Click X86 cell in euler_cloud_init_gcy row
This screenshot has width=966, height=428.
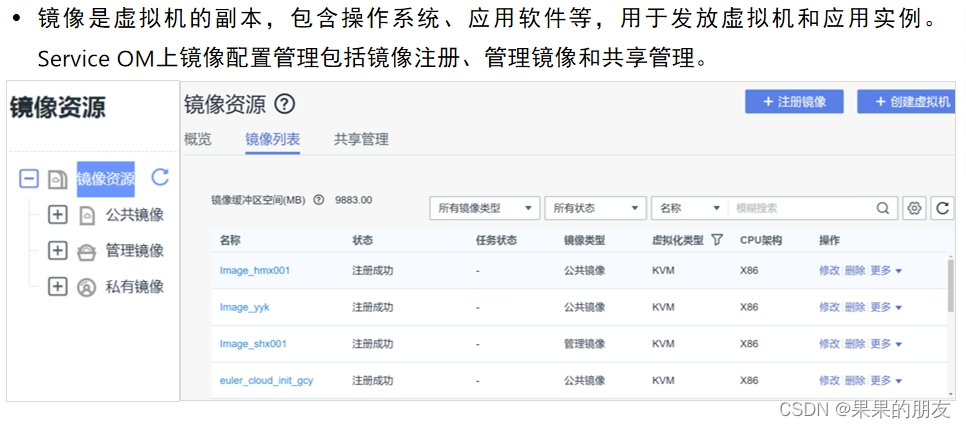749,381
